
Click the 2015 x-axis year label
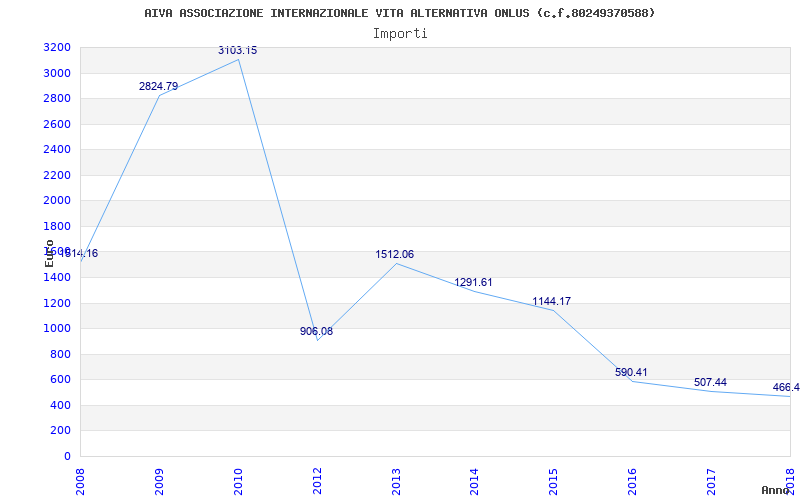click(554, 481)
